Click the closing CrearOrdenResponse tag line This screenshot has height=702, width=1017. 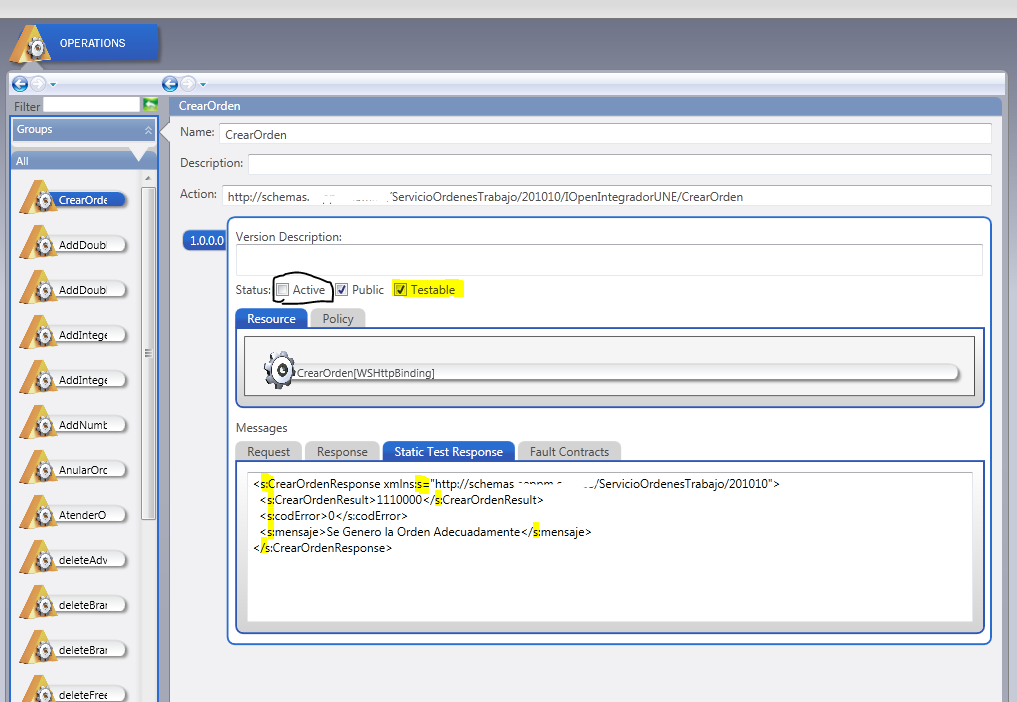(x=323, y=548)
